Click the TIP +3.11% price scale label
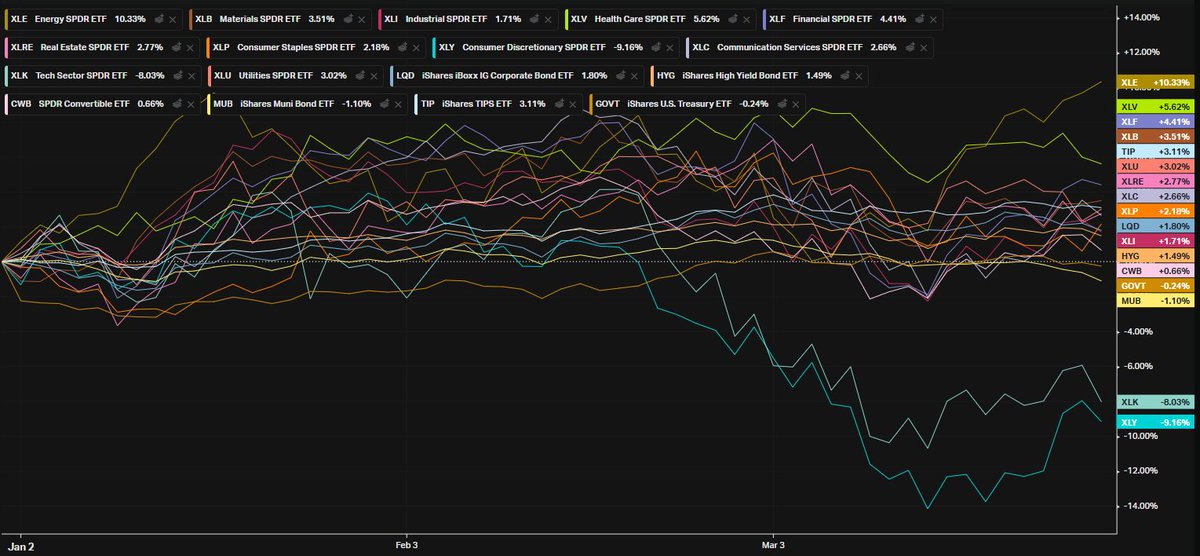This screenshot has height=556, width=1200. [1154, 152]
